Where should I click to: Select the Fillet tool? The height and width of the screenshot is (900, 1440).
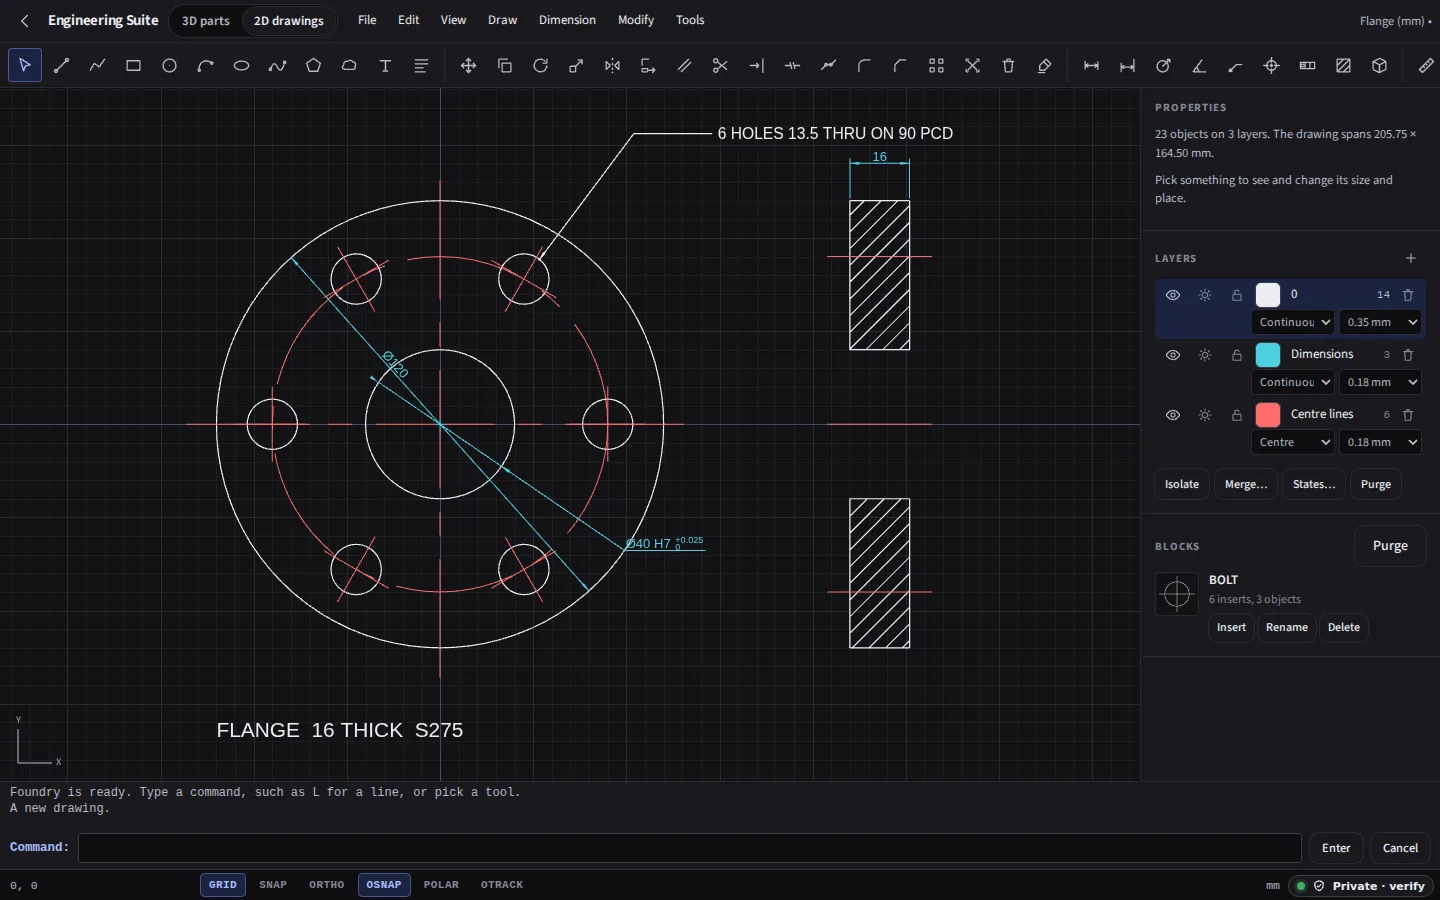click(864, 66)
